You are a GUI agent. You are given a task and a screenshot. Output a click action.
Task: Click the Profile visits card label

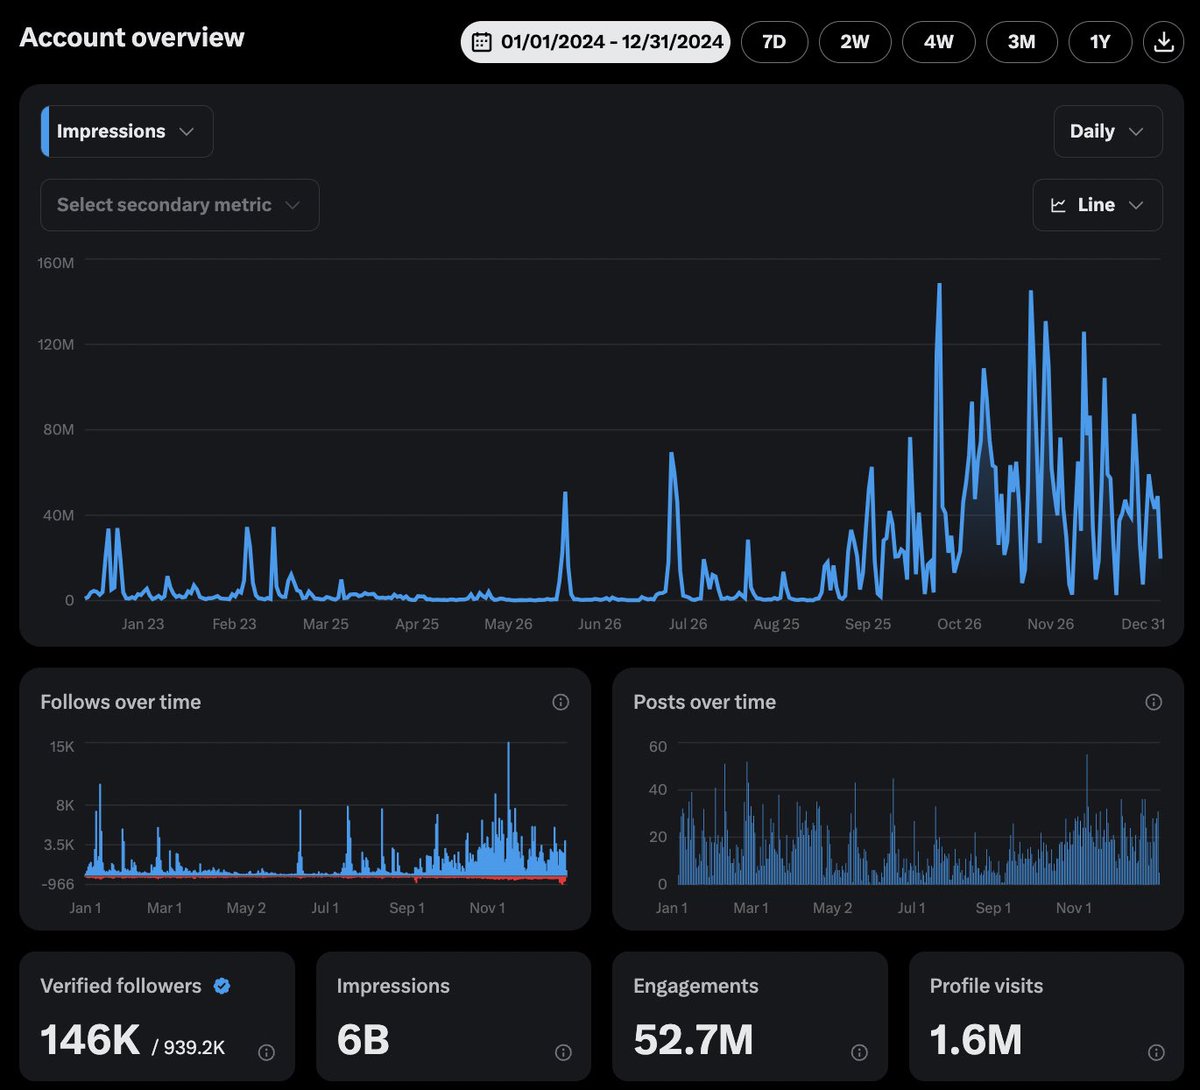click(x=986, y=986)
